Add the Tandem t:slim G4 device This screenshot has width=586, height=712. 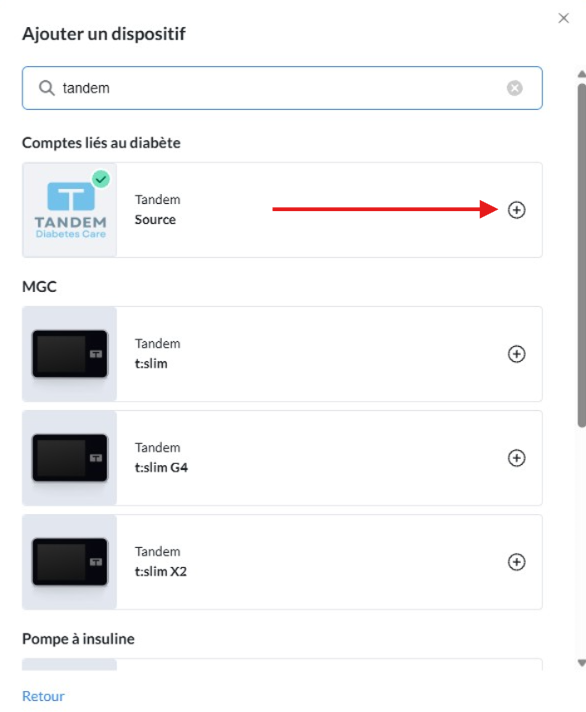pyautogui.click(x=516, y=458)
